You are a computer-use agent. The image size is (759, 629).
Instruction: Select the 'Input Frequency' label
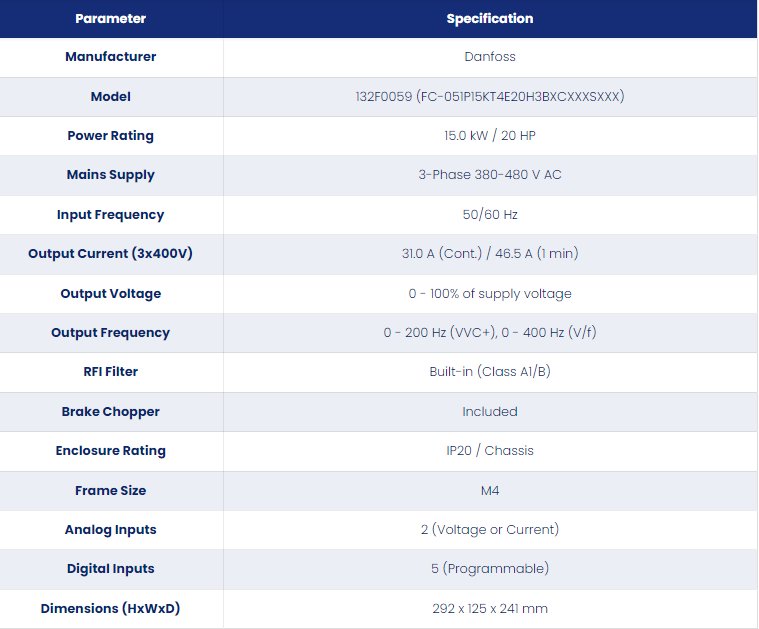coord(110,215)
